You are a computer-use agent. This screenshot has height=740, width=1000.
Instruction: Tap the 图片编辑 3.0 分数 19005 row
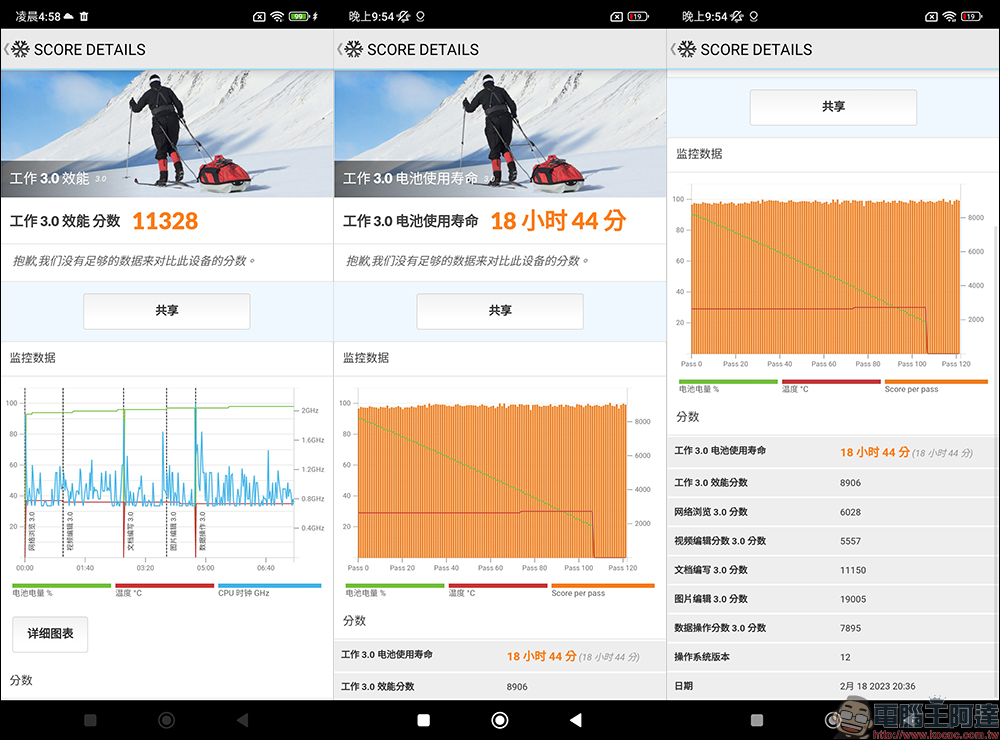coord(833,599)
